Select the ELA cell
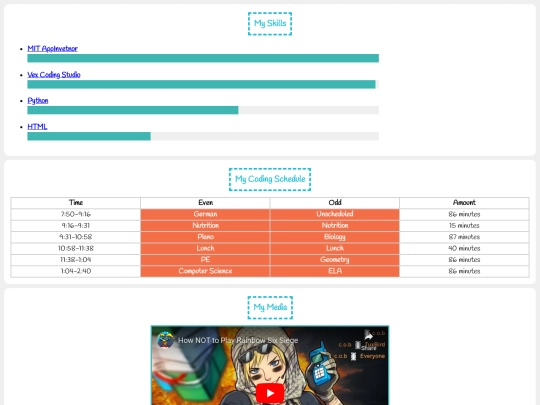Screen dimensions: 540x405 [x=335, y=271]
